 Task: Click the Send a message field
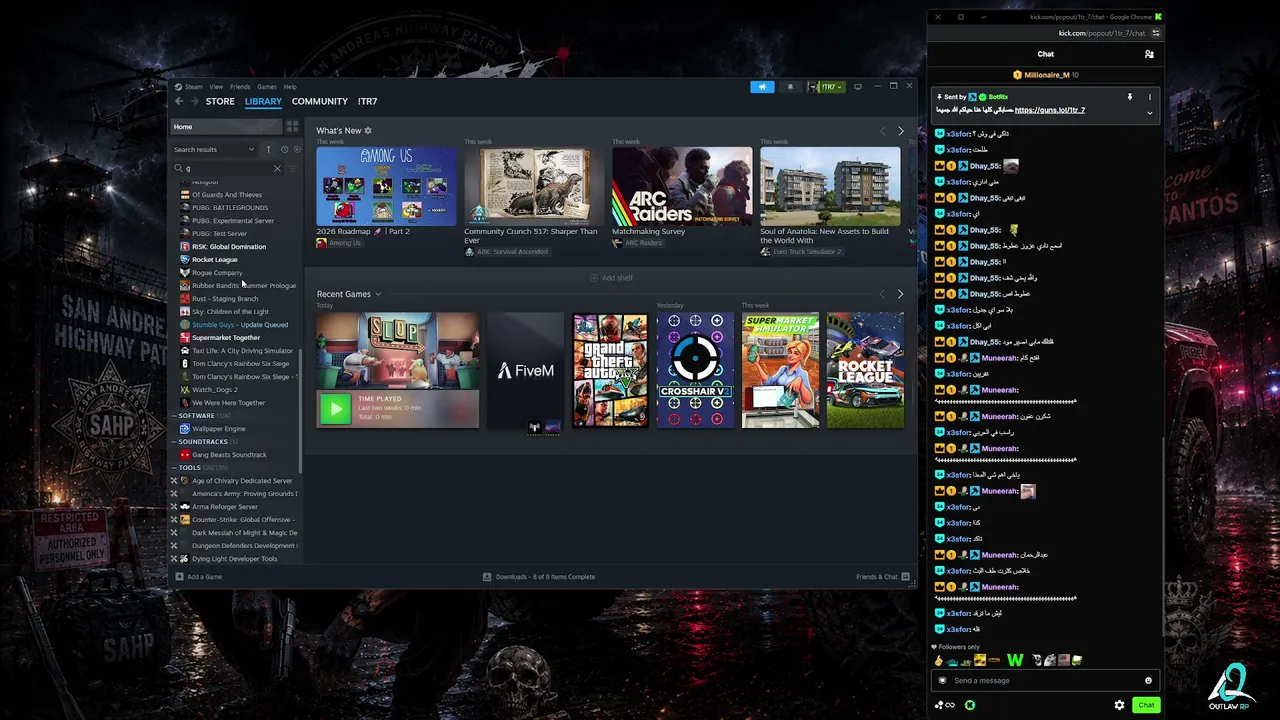[x=1044, y=681]
